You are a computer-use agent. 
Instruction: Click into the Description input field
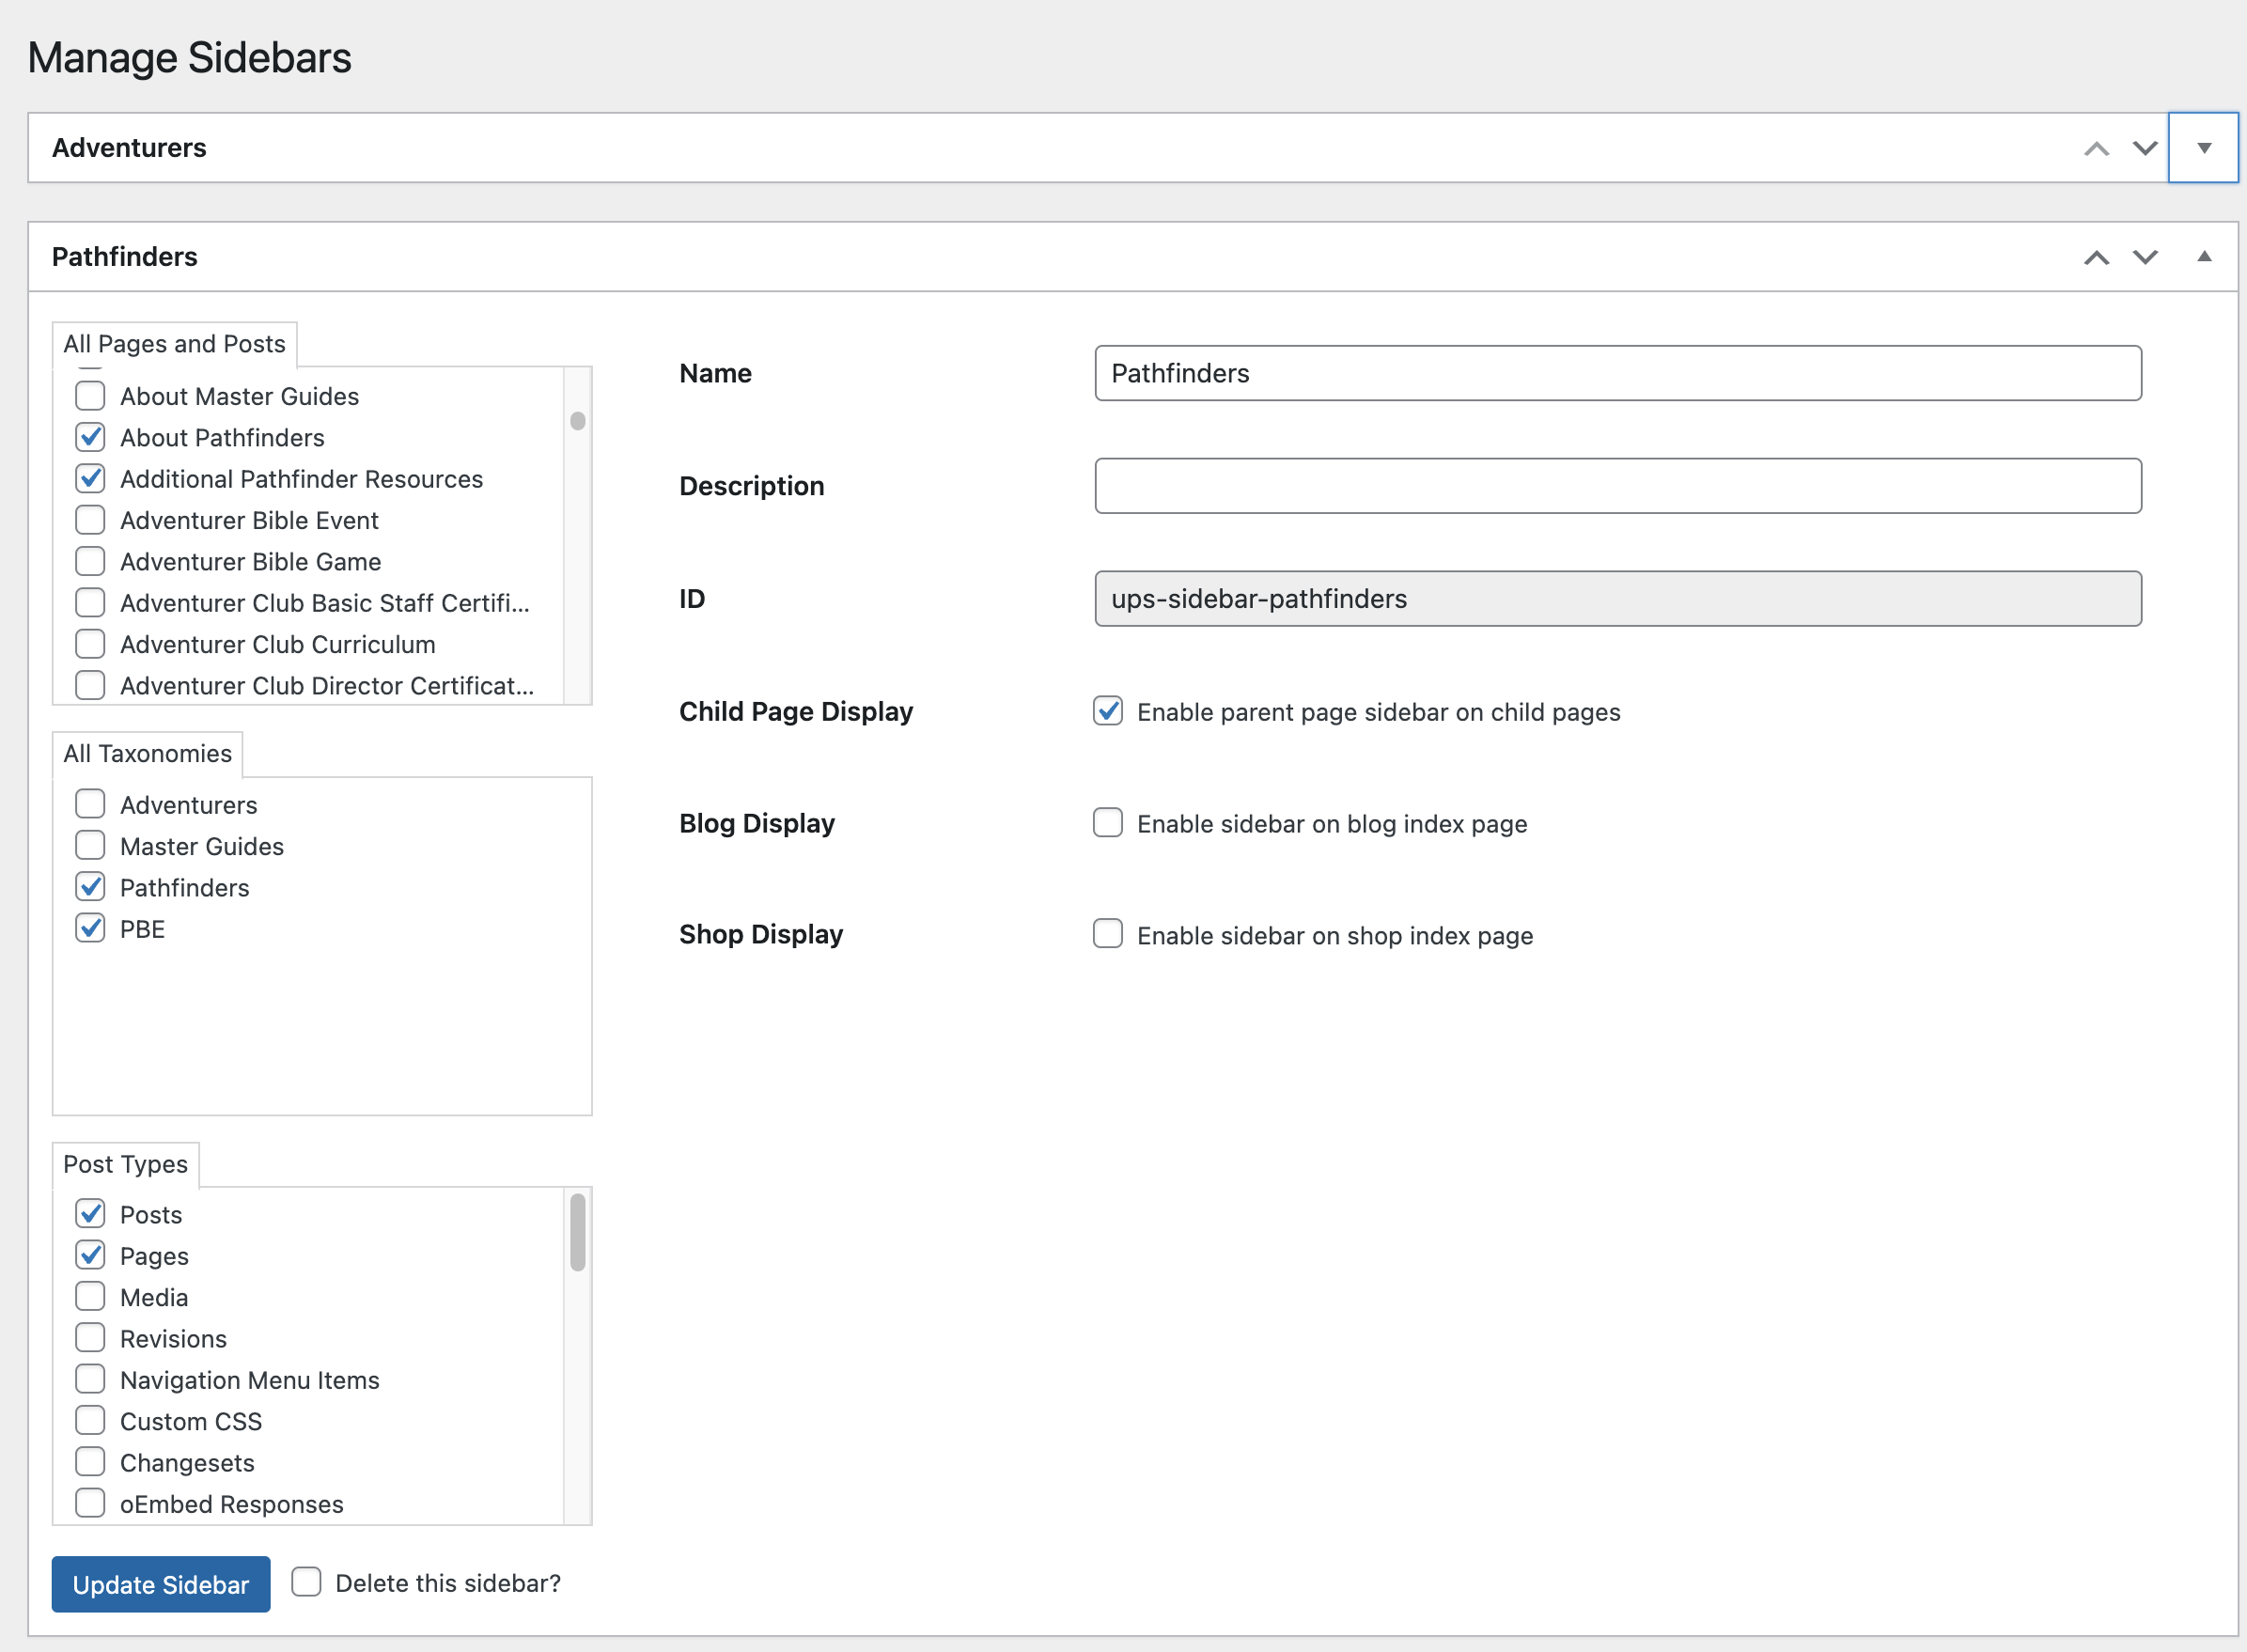click(x=1617, y=486)
